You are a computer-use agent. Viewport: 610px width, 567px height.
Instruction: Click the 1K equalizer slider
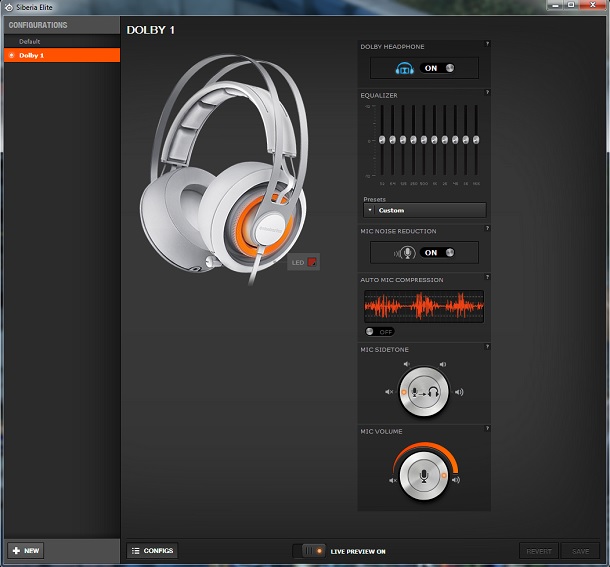pos(435,140)
